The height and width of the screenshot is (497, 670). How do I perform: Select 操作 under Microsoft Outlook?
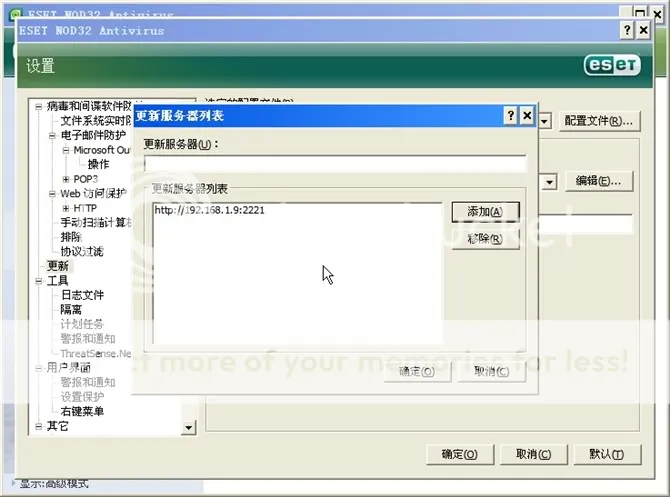click(98, 164)
